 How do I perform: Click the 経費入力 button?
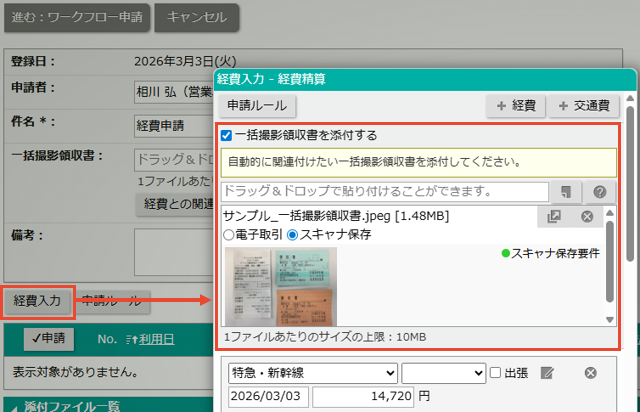coord(37,299)
